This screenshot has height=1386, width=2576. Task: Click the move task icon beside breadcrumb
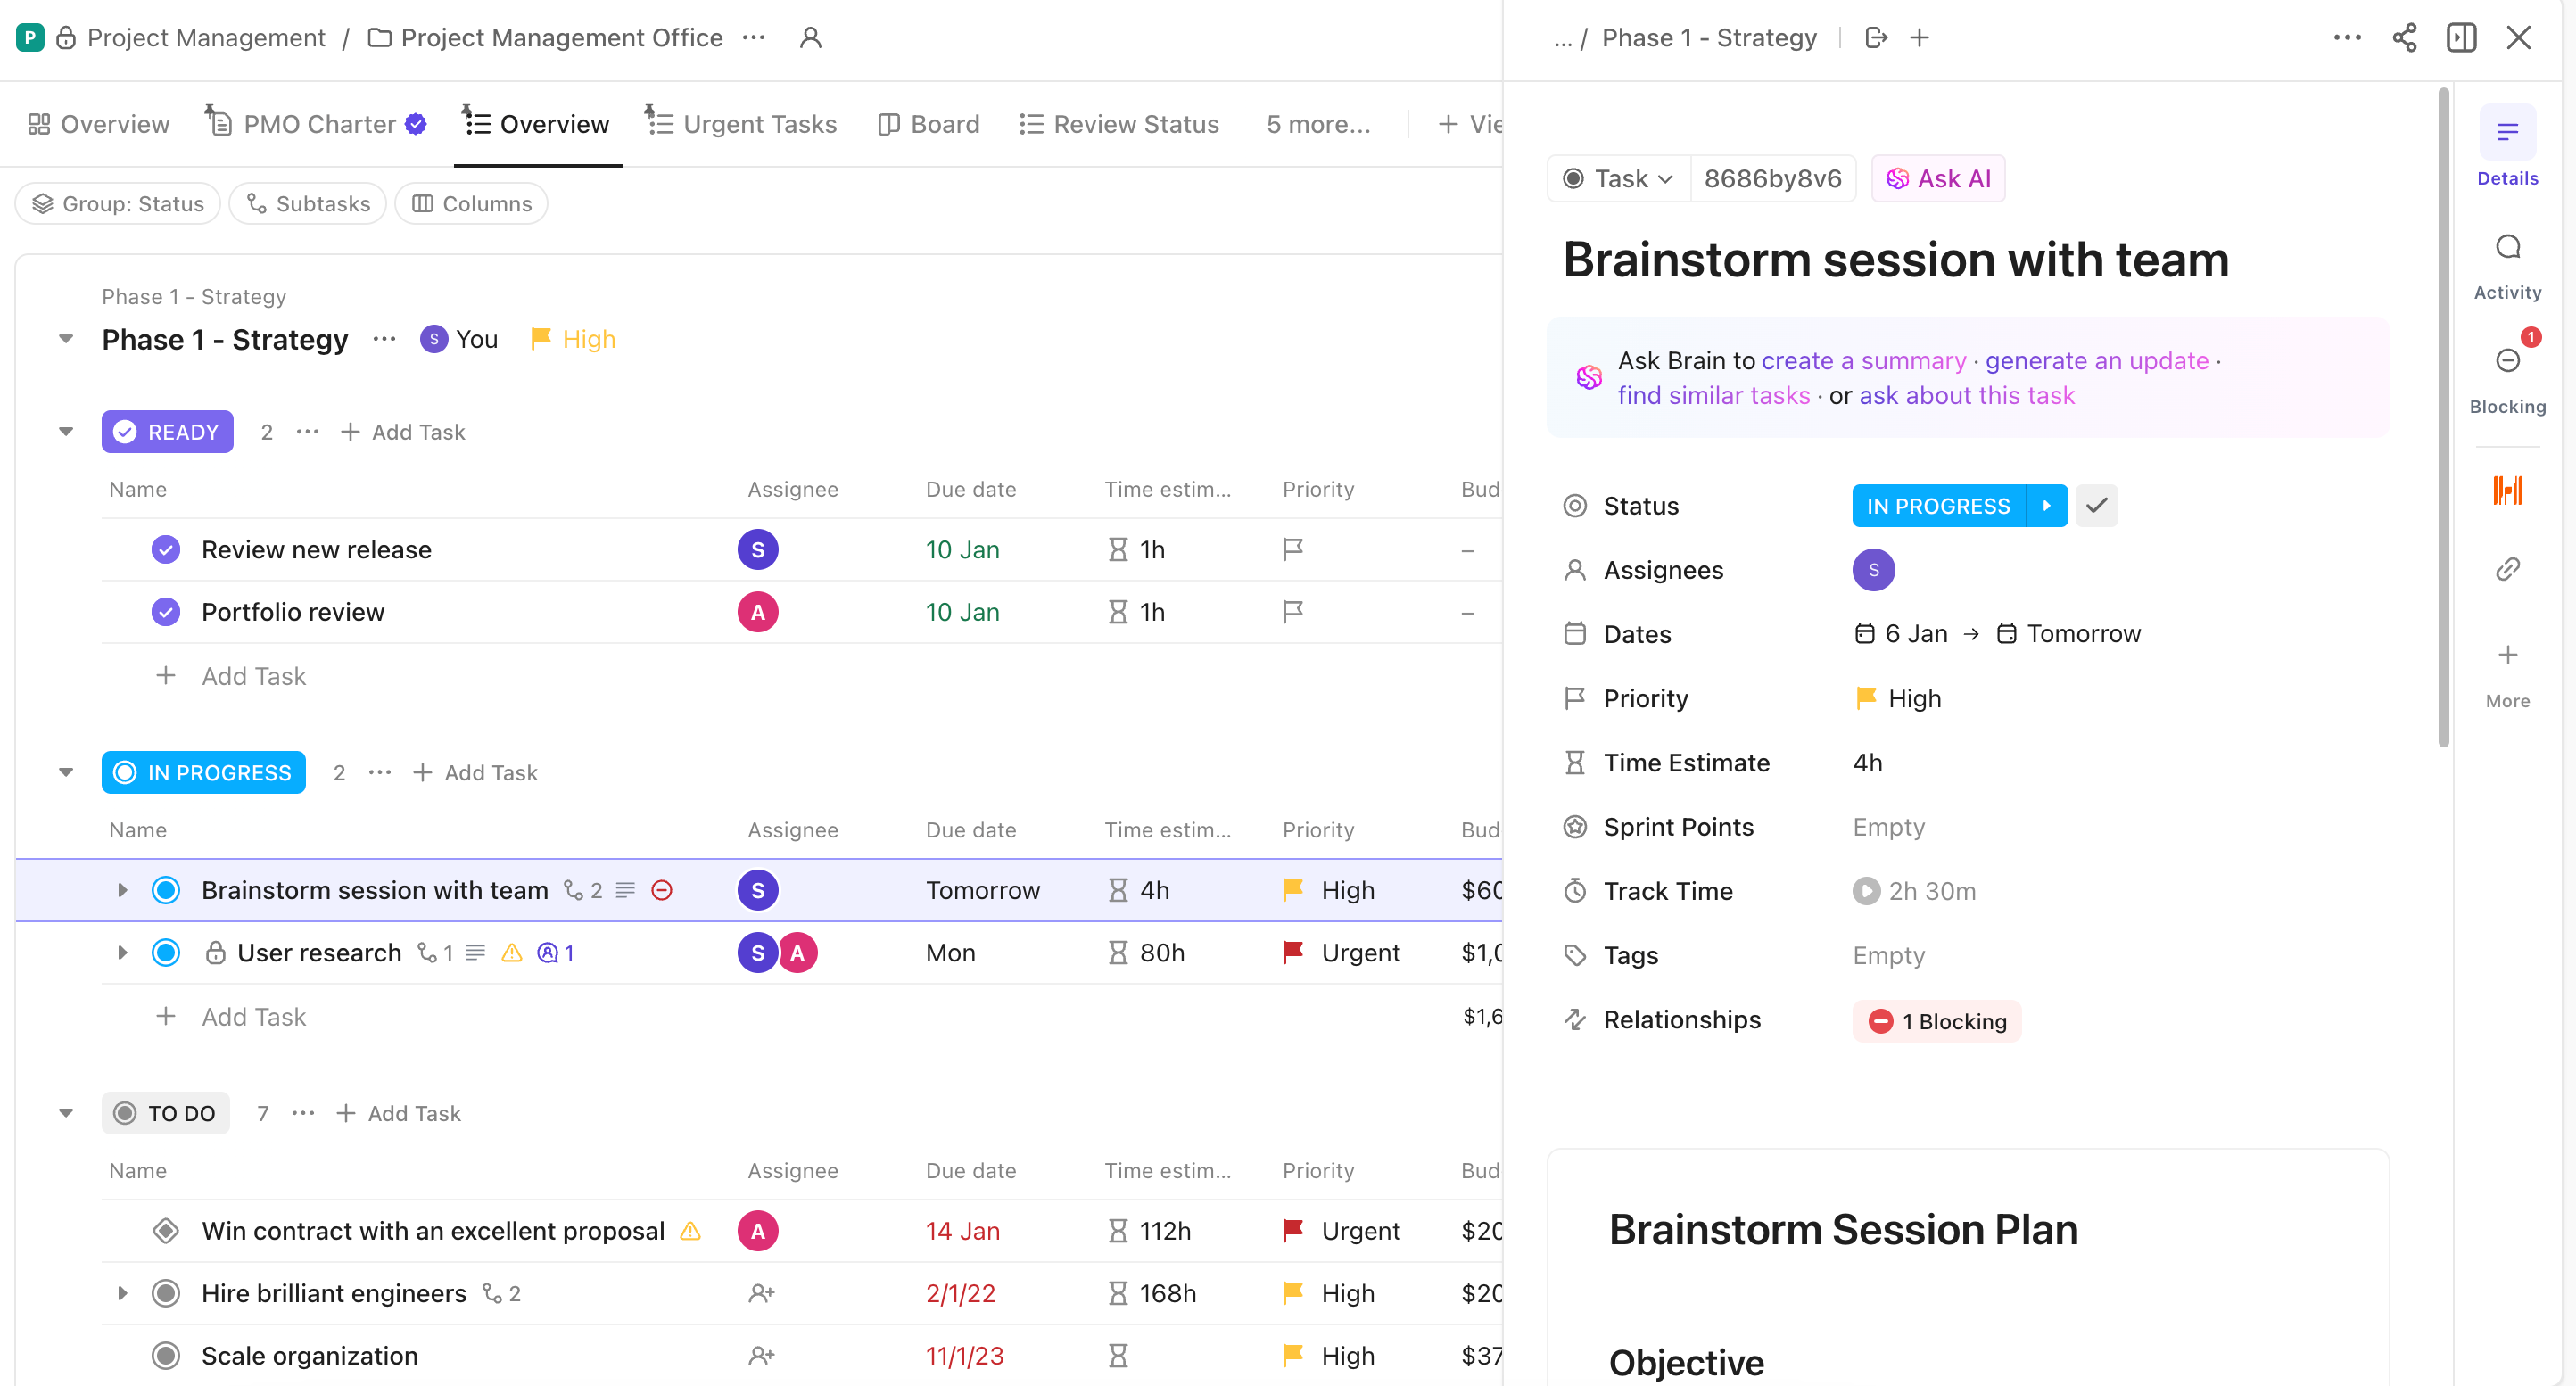(1876, 38)
